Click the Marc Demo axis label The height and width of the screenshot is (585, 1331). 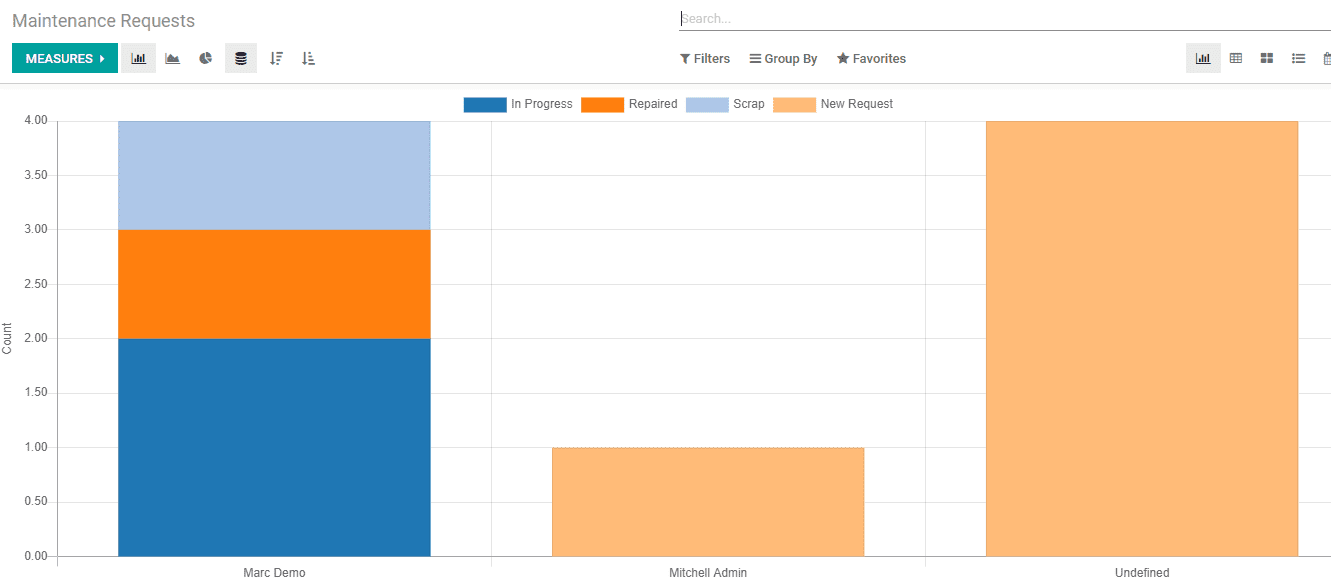click(x=274, y=573)
